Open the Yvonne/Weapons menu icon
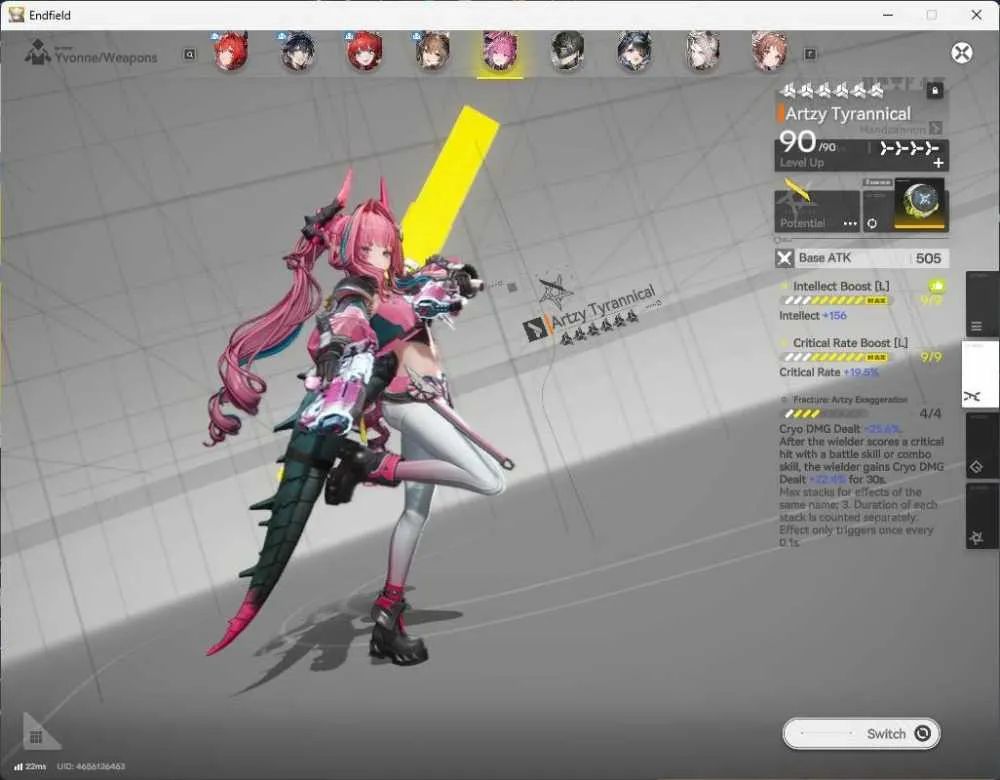 click(38, 52)
